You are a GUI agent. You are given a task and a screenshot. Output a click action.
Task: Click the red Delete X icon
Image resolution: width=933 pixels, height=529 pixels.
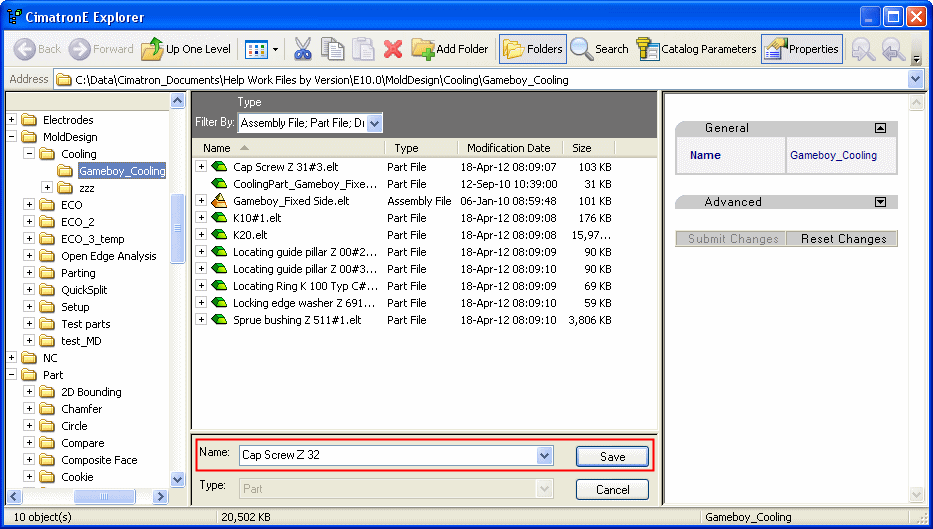pyautogui.click(x=393, y=49)
